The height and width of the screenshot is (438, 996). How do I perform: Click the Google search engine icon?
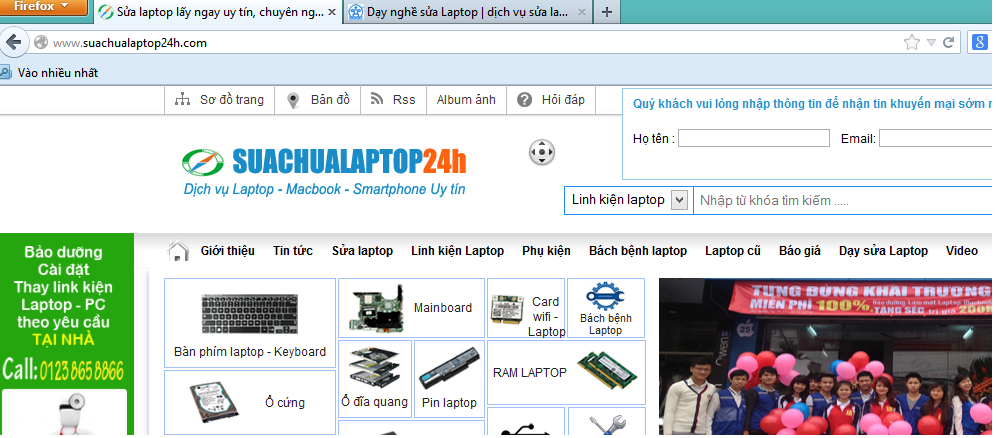click(x=980, y=43)
